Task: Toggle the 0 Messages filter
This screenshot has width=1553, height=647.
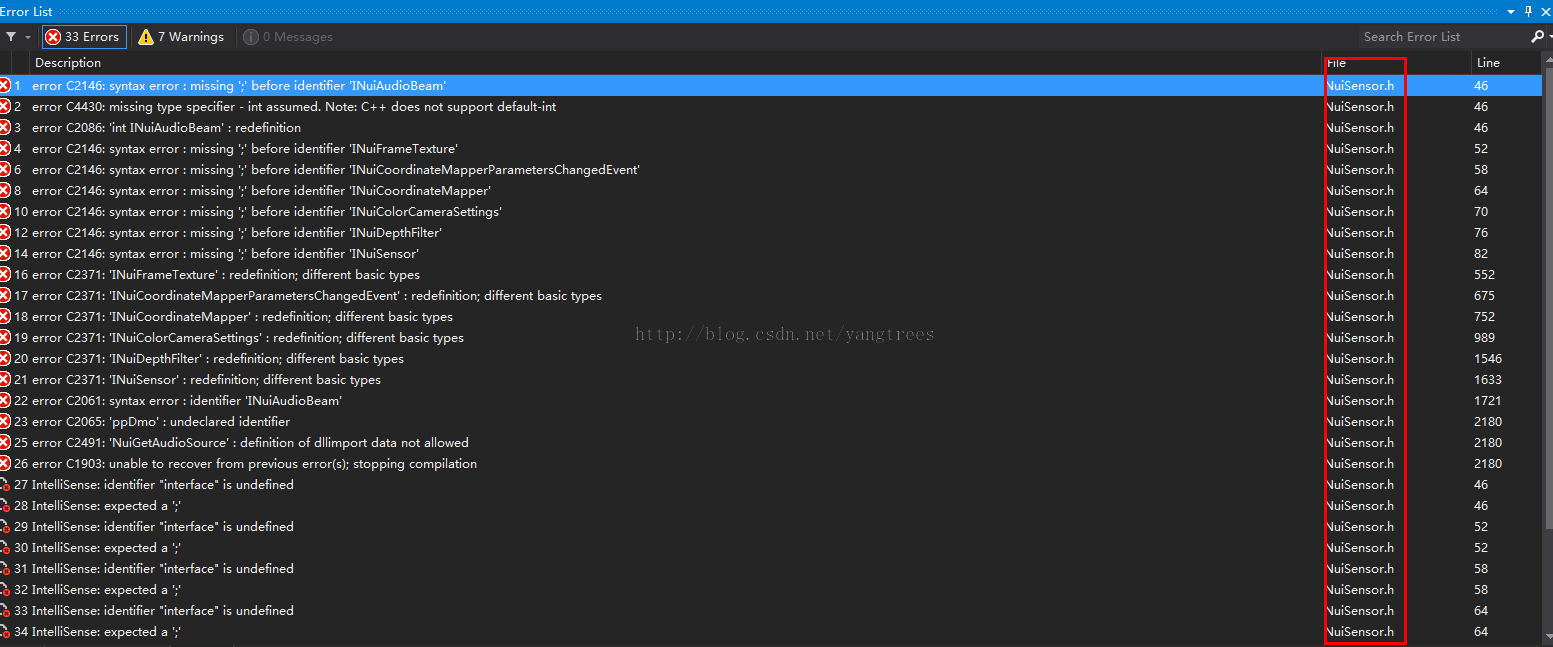Action: (288, 37)
